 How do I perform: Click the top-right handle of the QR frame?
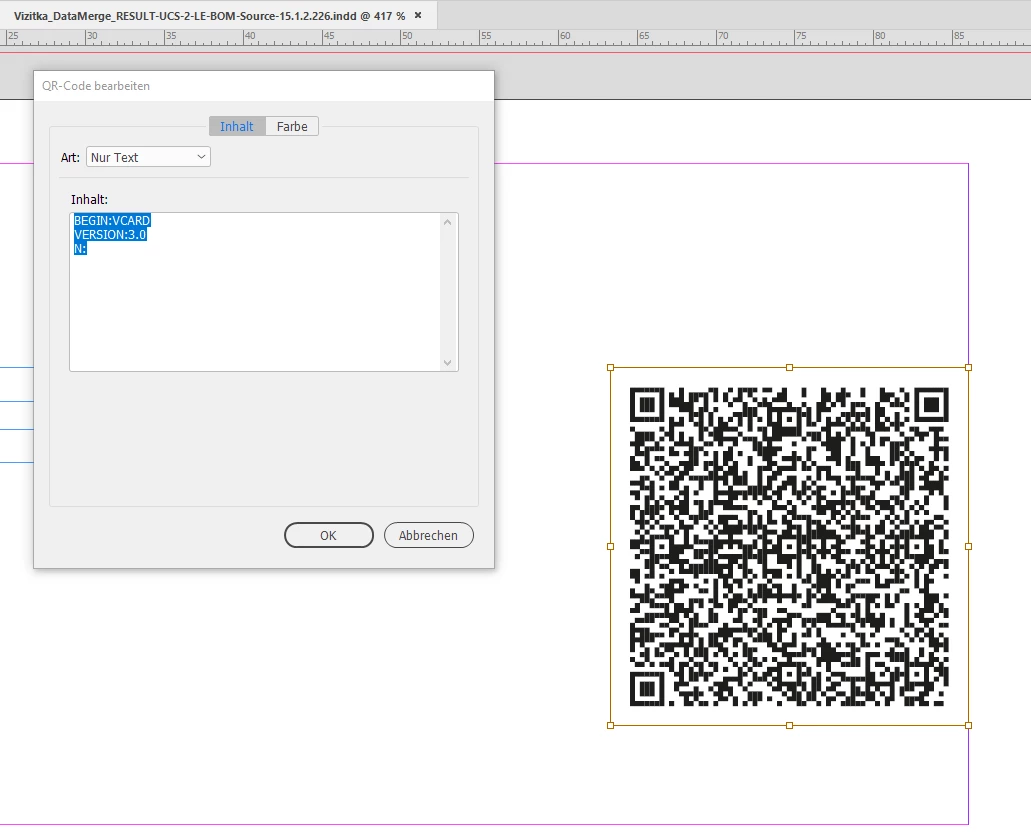tap(969, 368)
